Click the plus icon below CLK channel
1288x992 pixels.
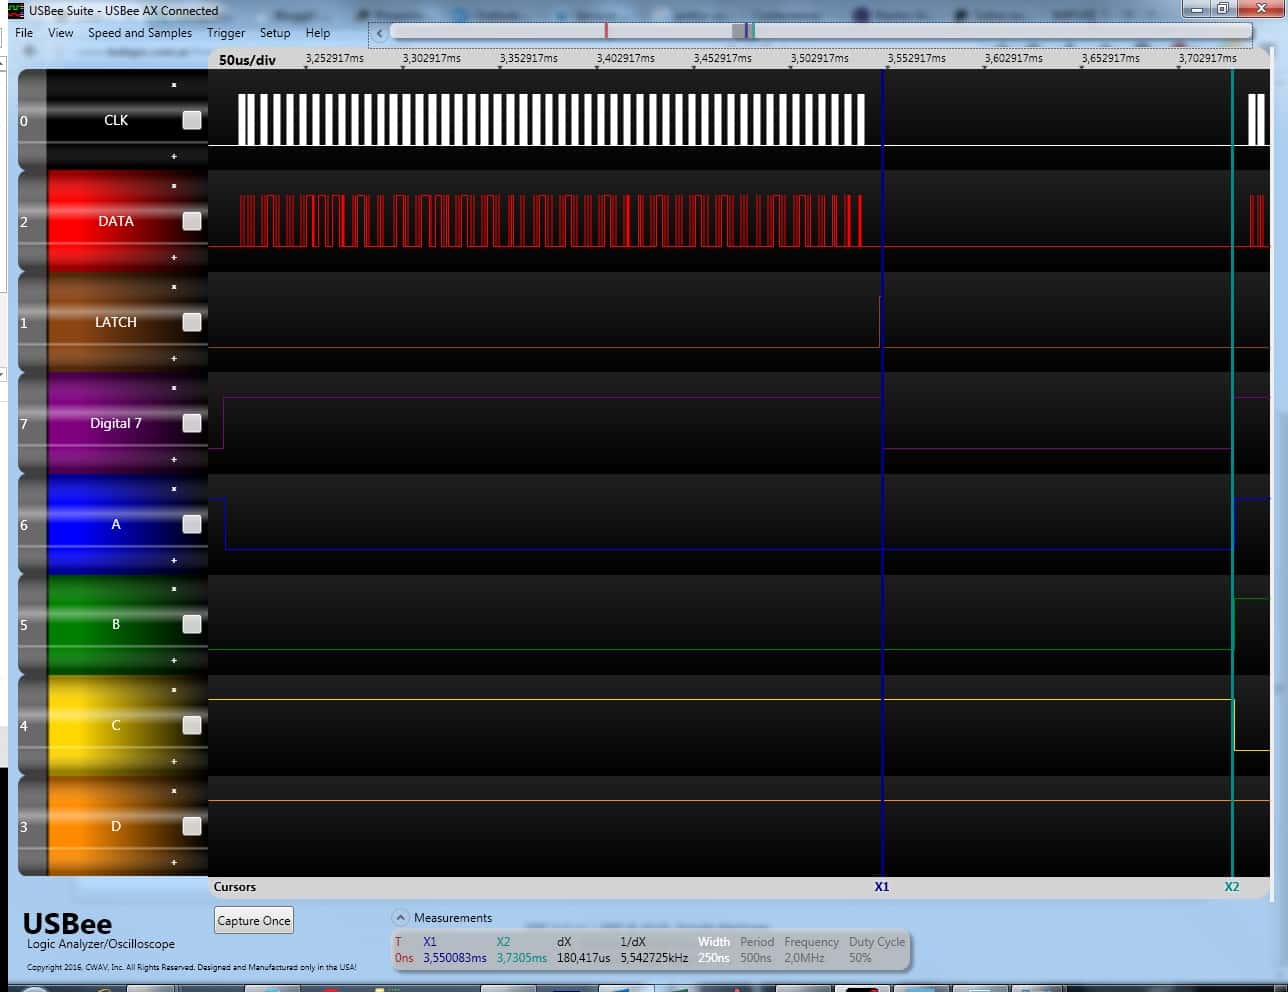click(174, 156)
